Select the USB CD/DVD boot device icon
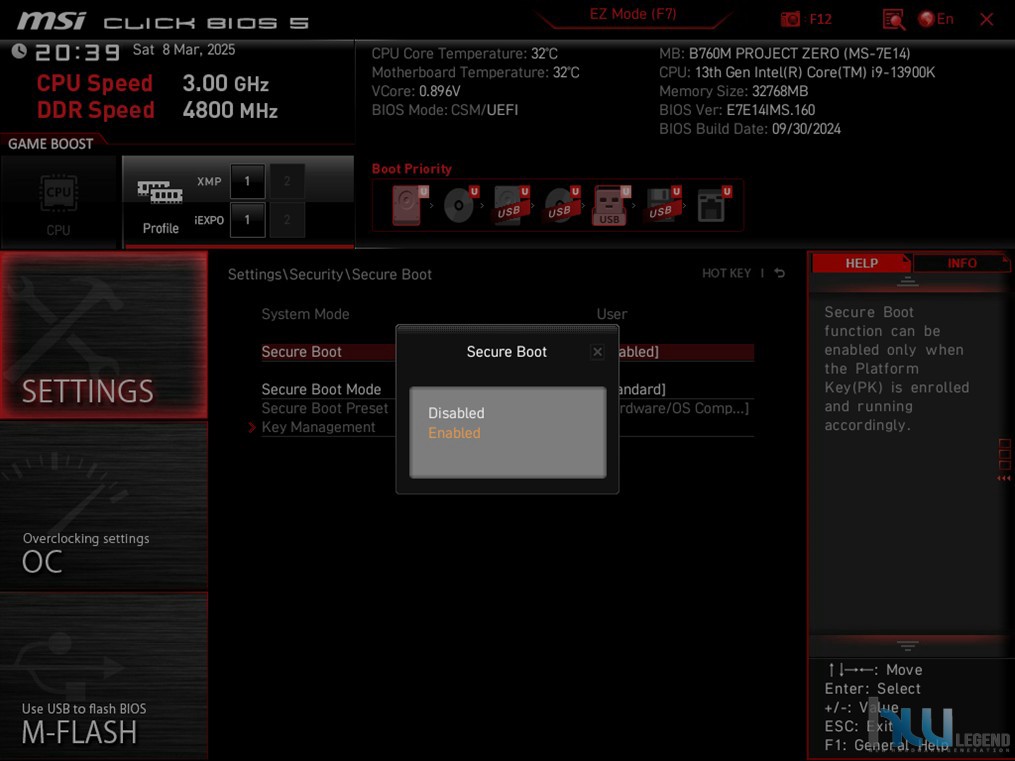The width and height of the screenshot is (1015, 761). tap(561, 205)
